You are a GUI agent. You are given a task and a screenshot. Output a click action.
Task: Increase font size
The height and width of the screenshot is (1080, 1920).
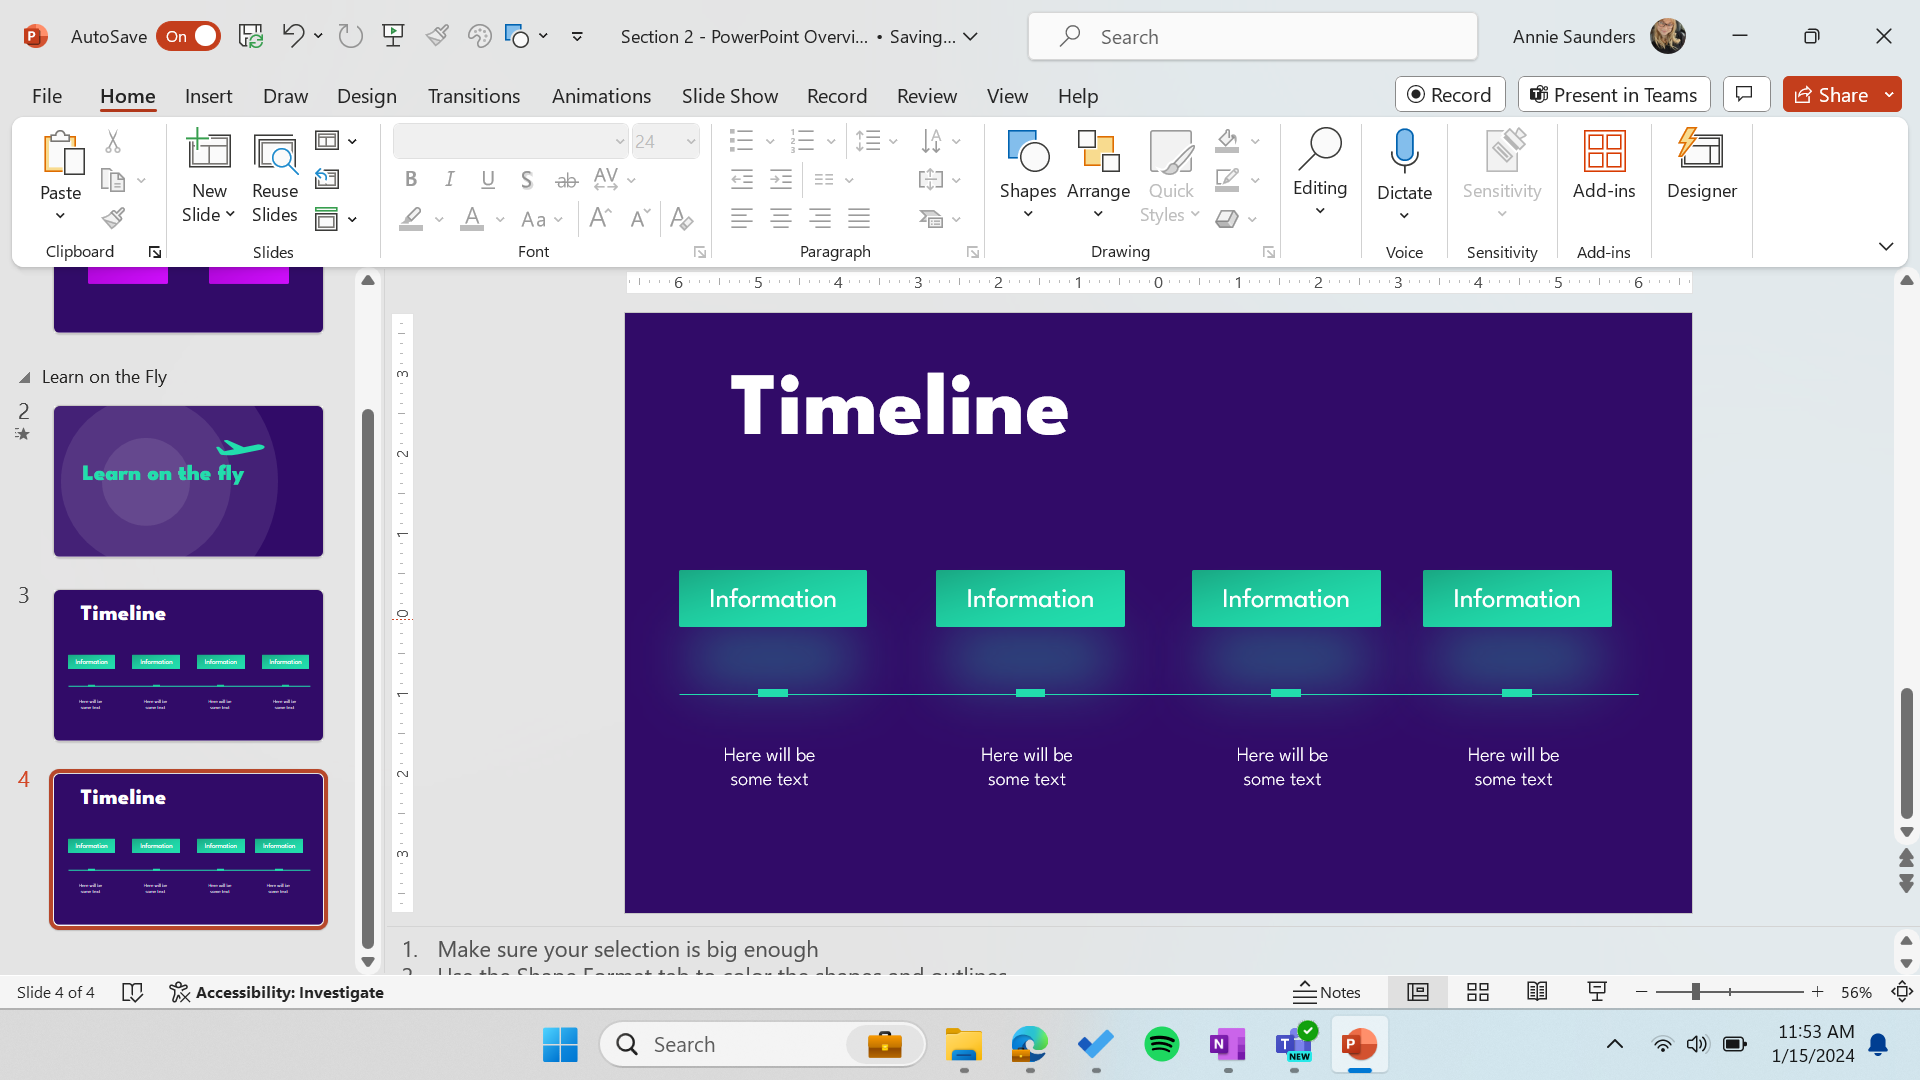click(x=600, y=218)
